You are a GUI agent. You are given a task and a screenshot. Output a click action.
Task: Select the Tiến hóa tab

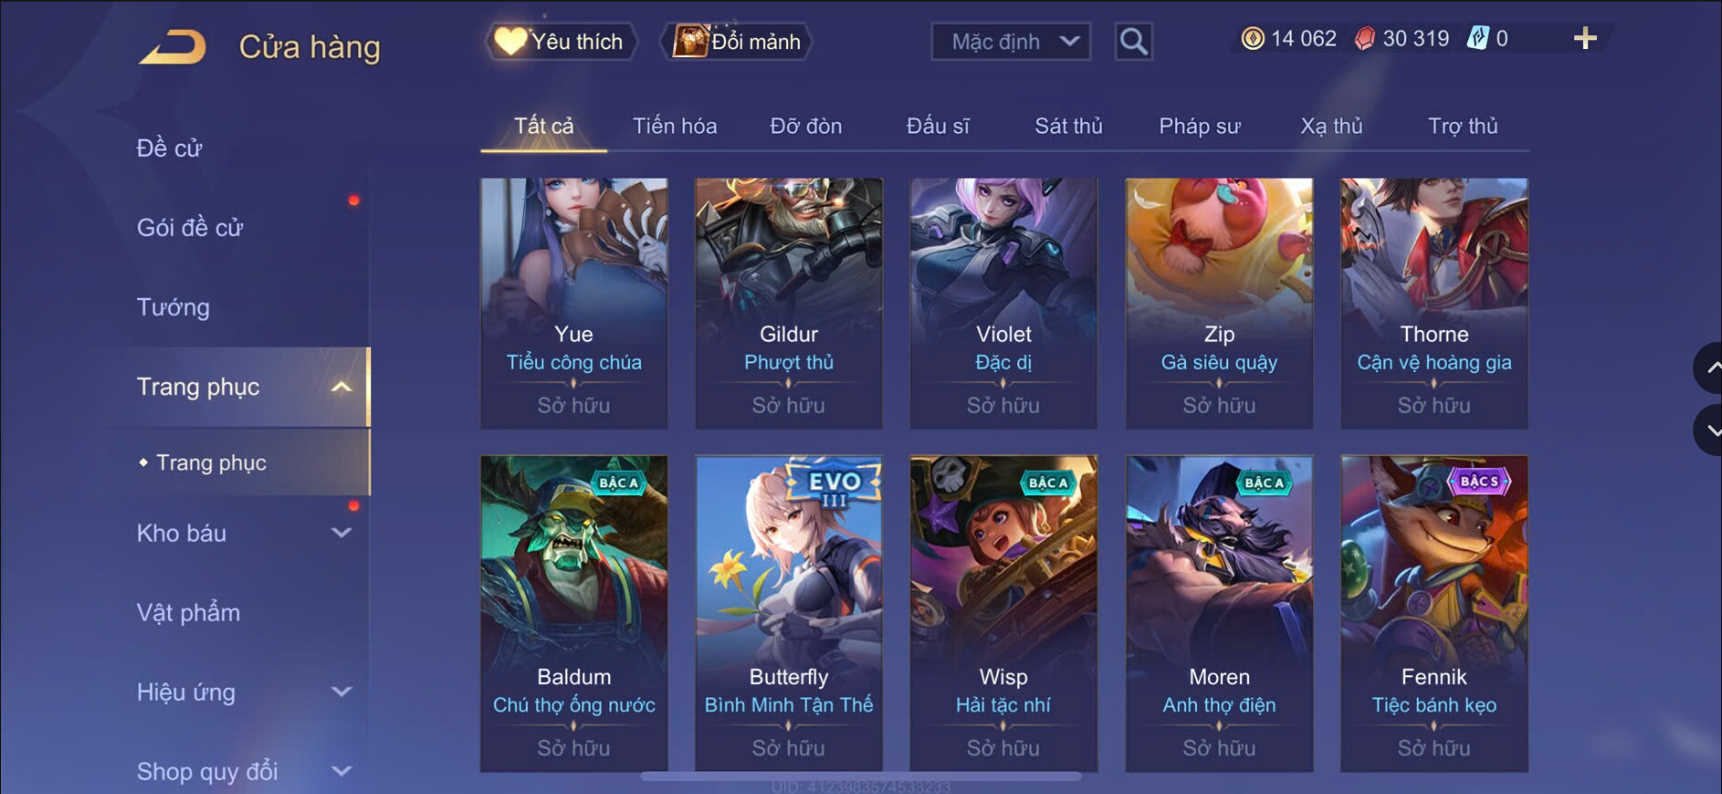point(674,126)
